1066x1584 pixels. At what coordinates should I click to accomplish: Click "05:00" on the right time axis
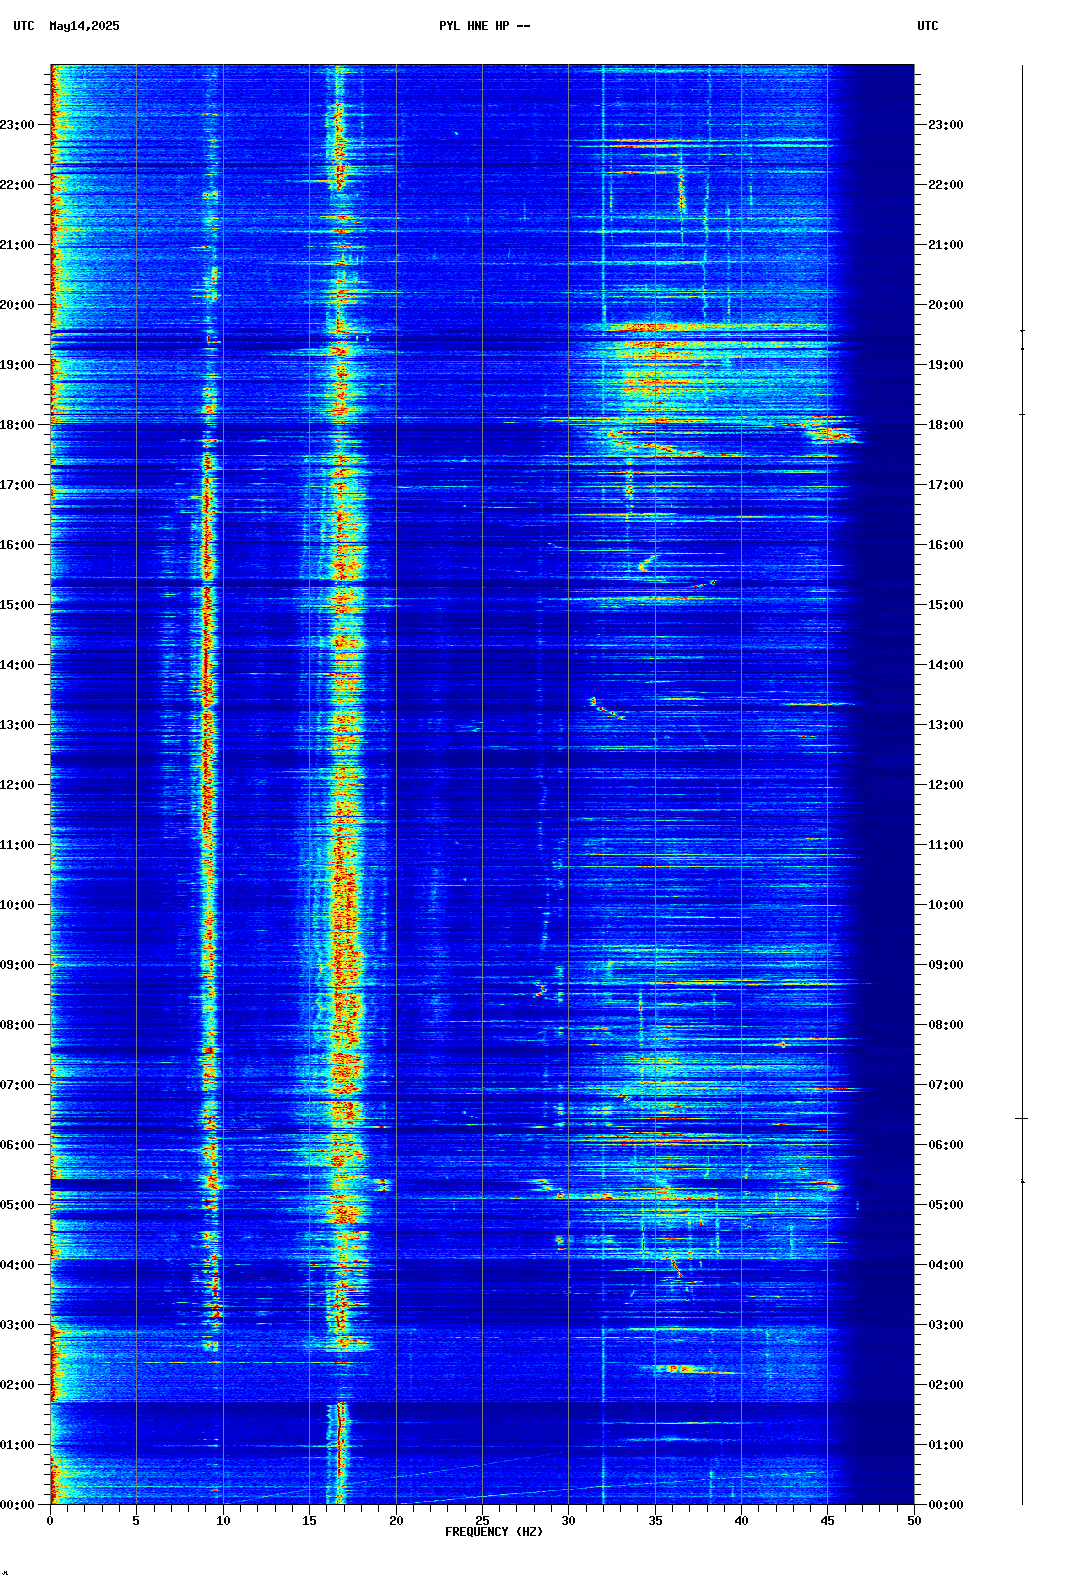[x=946, y=1205]
